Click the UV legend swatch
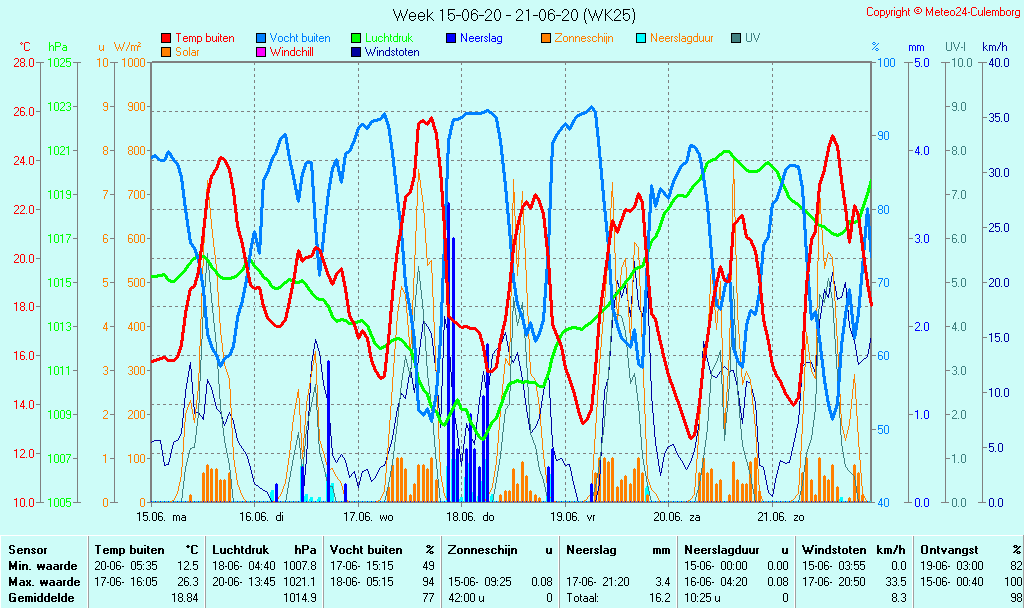1026x608 pixels. 736,38
